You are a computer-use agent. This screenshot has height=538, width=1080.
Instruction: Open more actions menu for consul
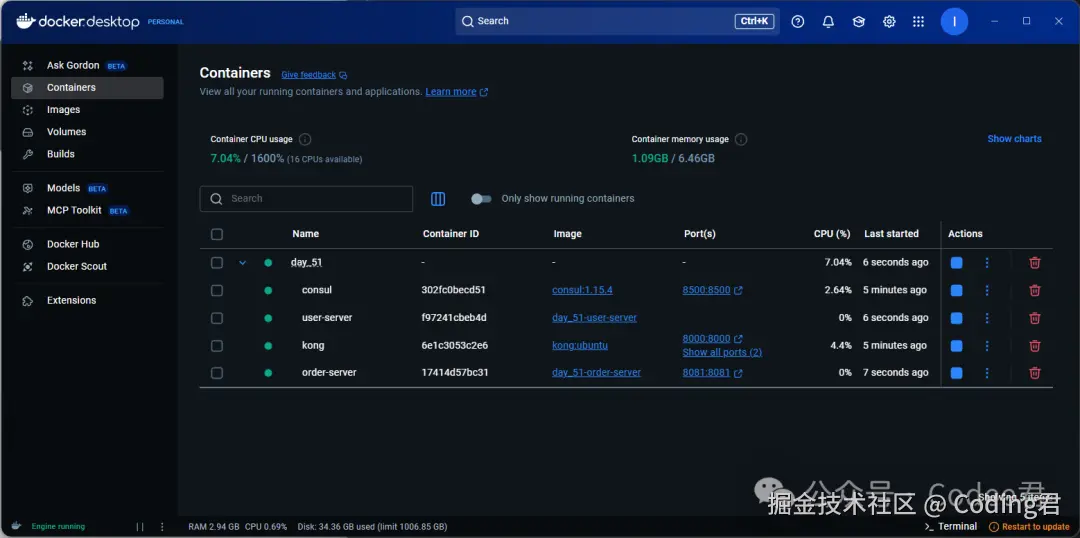tap(987, 290)
